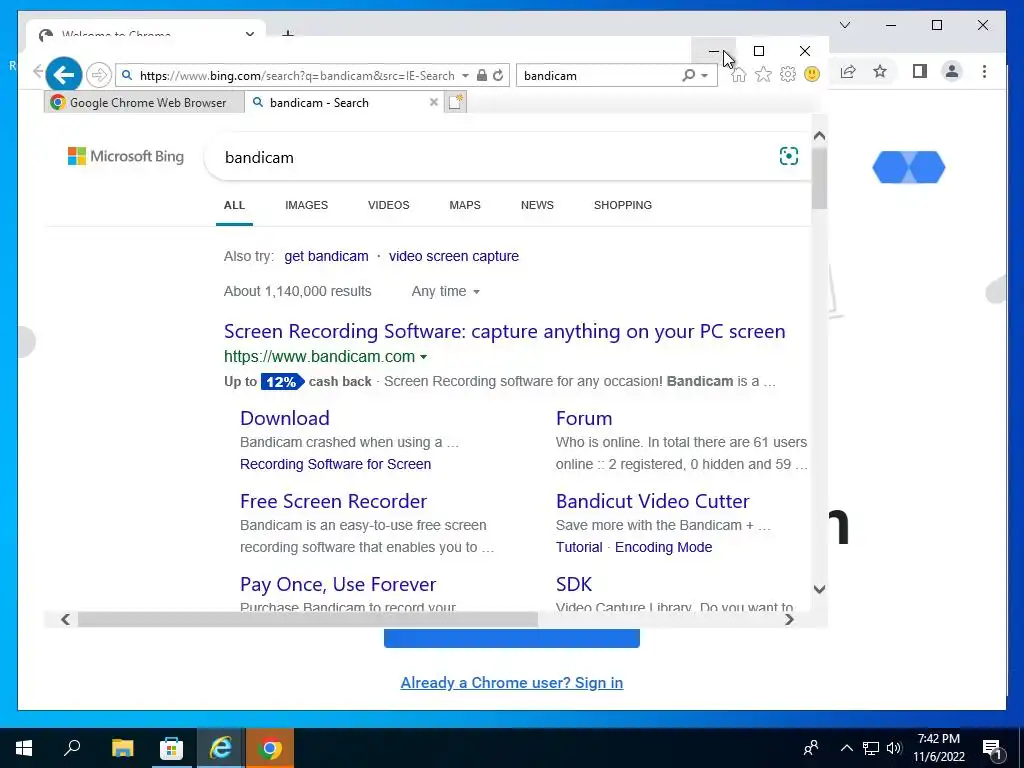Viewport: 1024px width, 768px height.
Task: Click the lock security icon in address bar
Action: coord(482,75)
